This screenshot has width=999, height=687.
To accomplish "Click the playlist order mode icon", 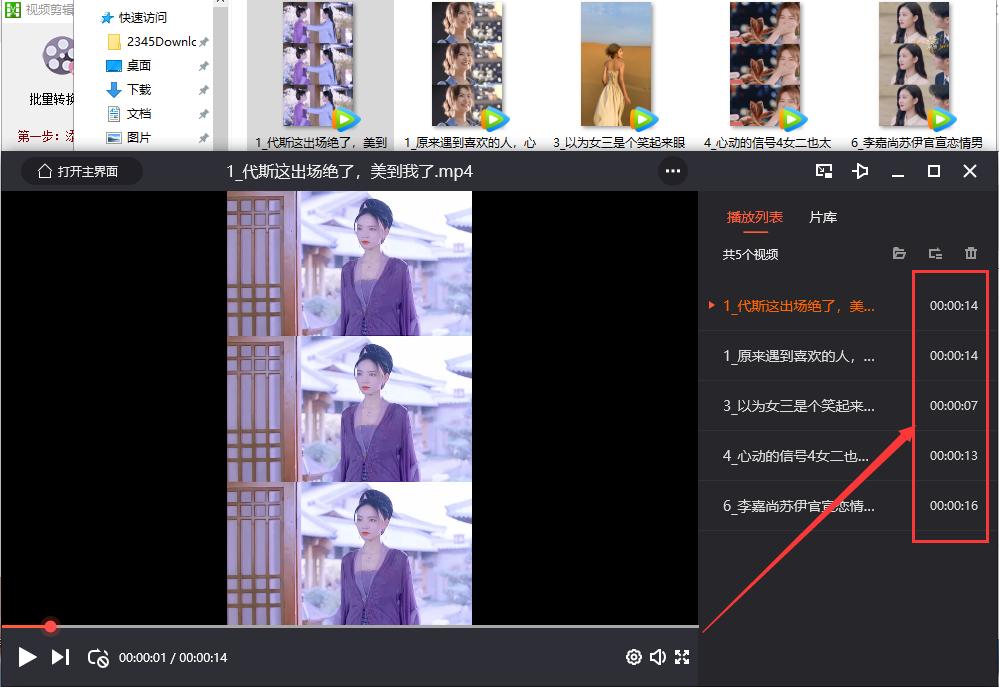I will [935, 254].
